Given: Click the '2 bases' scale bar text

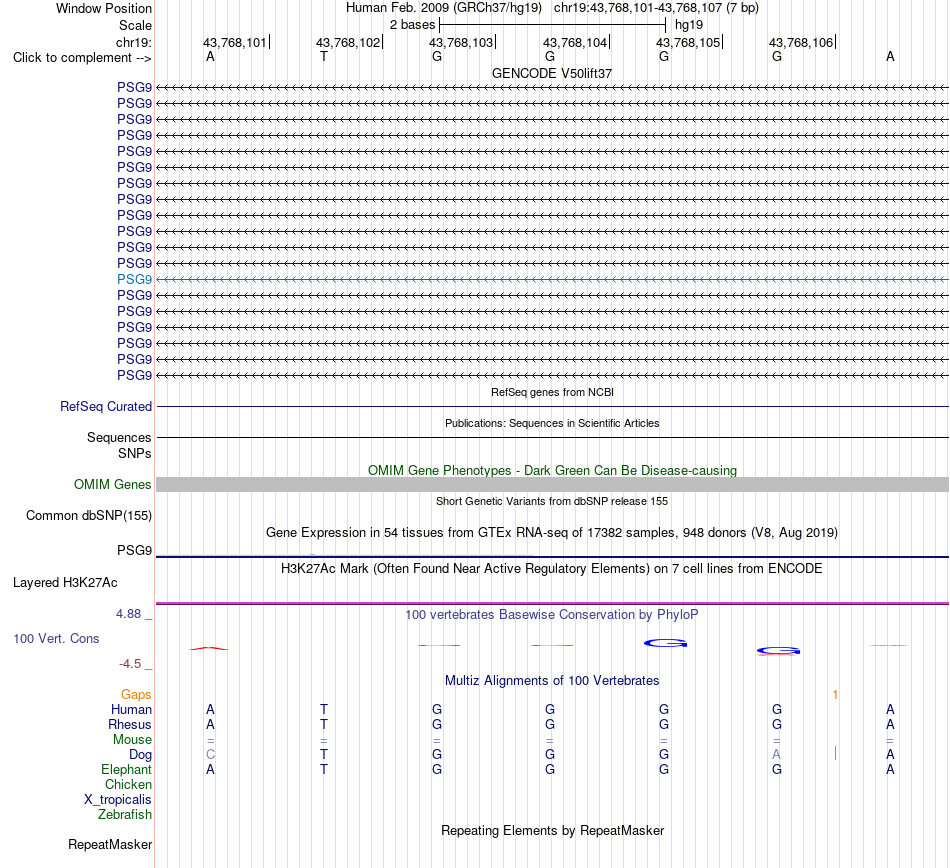Looking at the screenshot, I should click(412, 25).
